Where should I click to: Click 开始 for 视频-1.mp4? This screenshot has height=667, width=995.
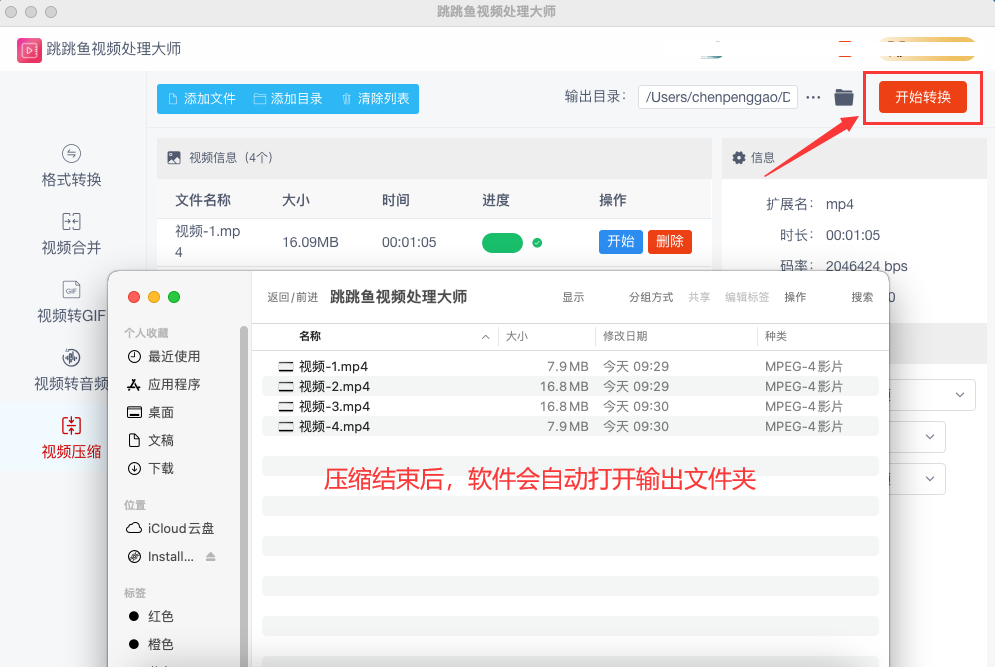[621, 242]
